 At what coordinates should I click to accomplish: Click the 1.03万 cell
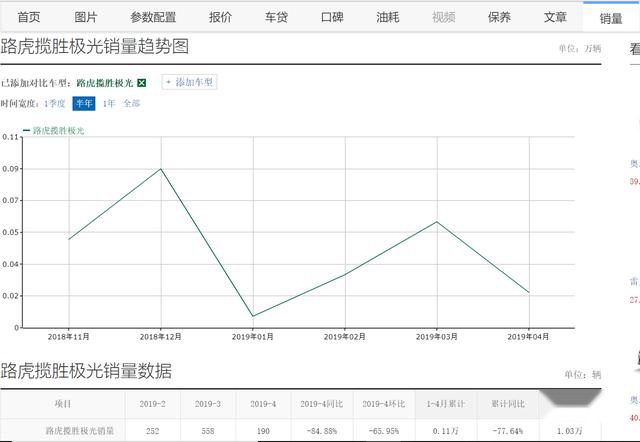pyautogui.click(x=570, y=431)
